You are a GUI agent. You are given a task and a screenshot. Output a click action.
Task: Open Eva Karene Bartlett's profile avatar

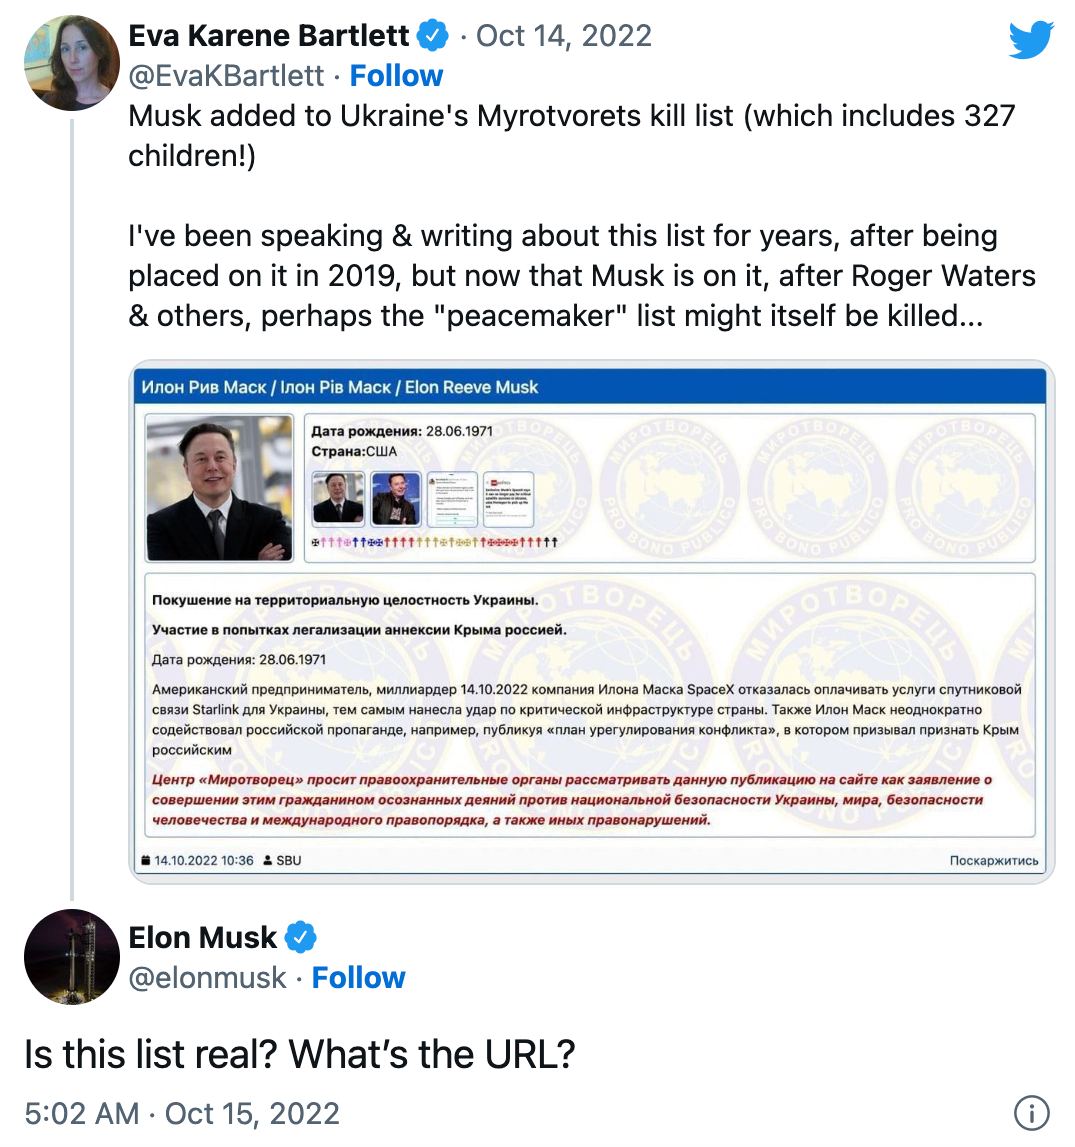coord(71,62)
